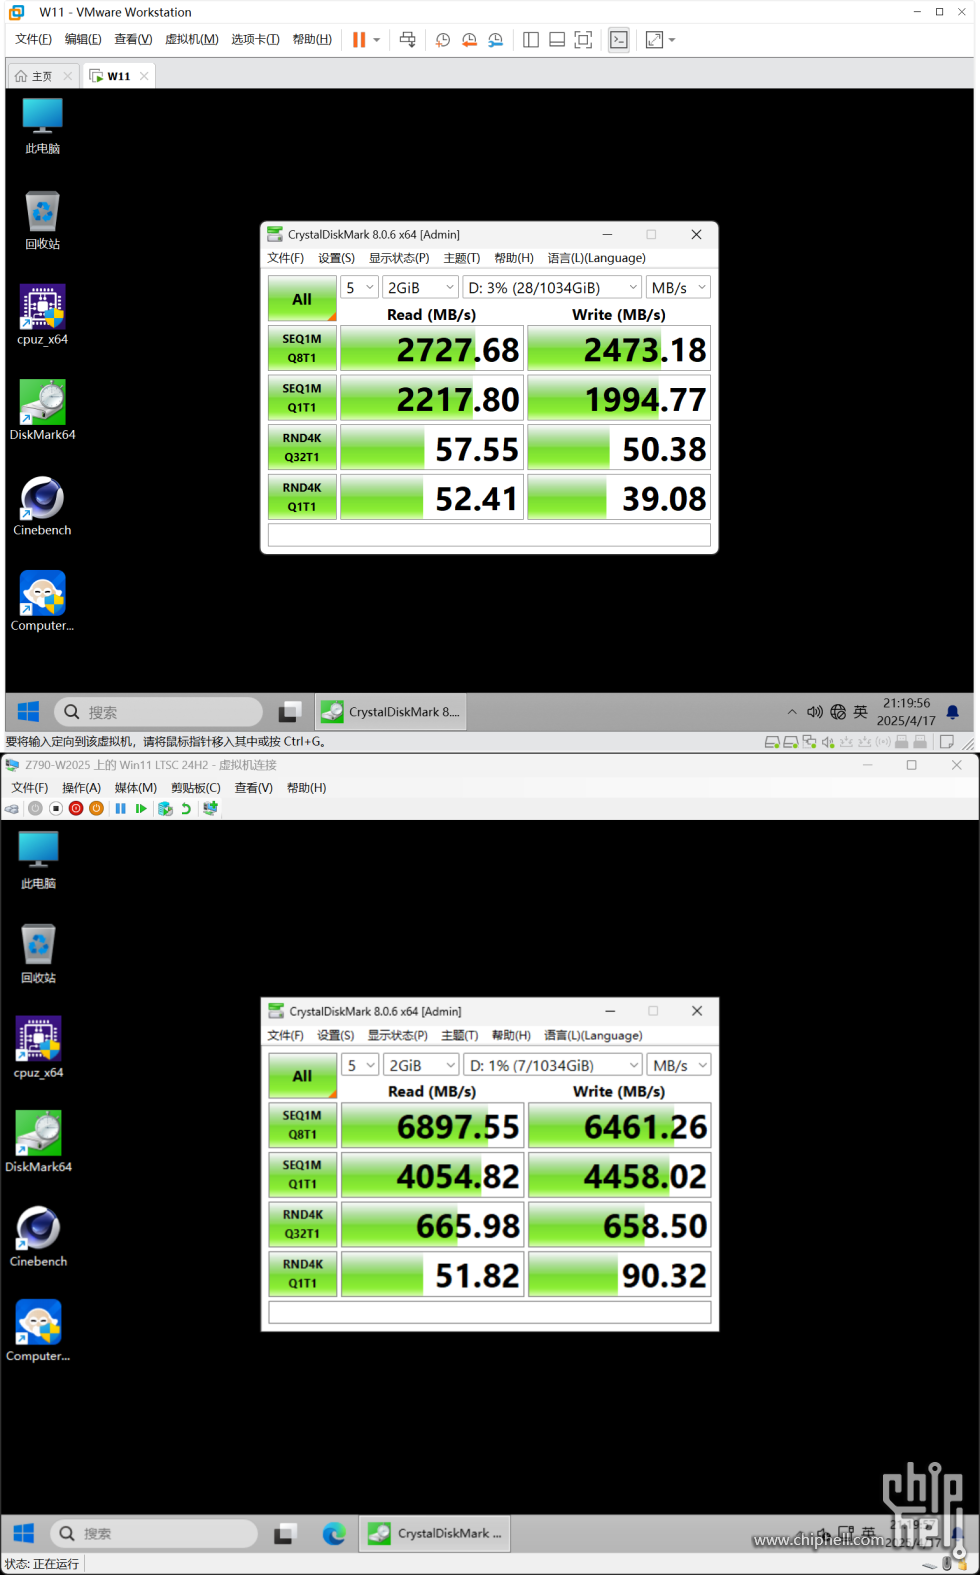Click the orange Save state icon in Hyper-V

pos(96,809)
